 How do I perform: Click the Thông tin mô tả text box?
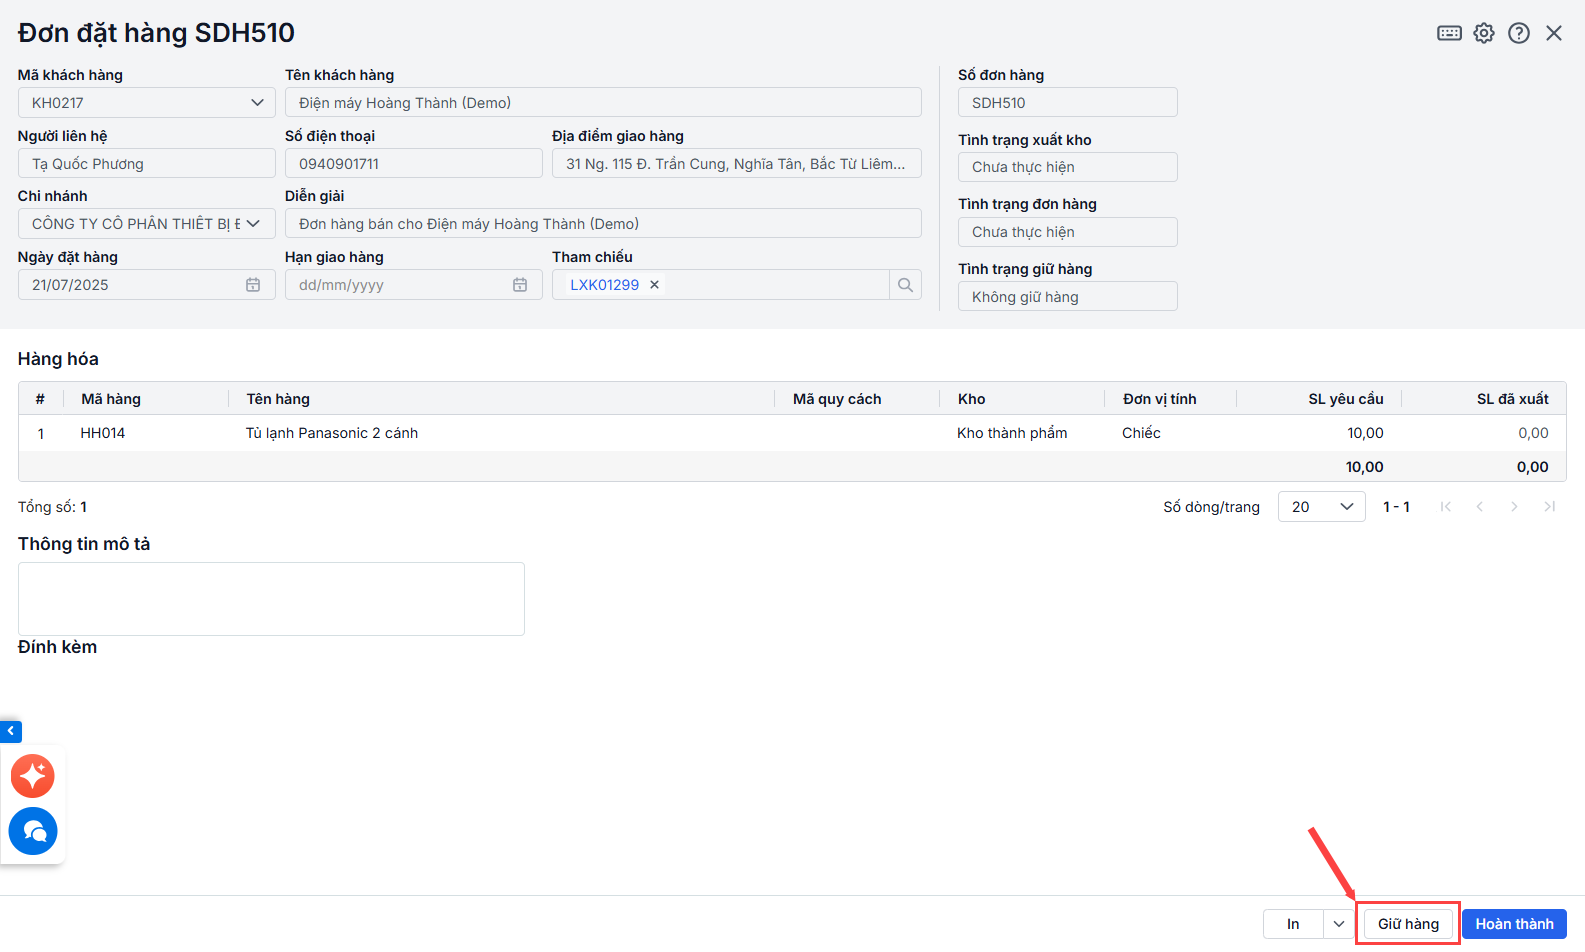pyautogui.click(x=271, y=599)
